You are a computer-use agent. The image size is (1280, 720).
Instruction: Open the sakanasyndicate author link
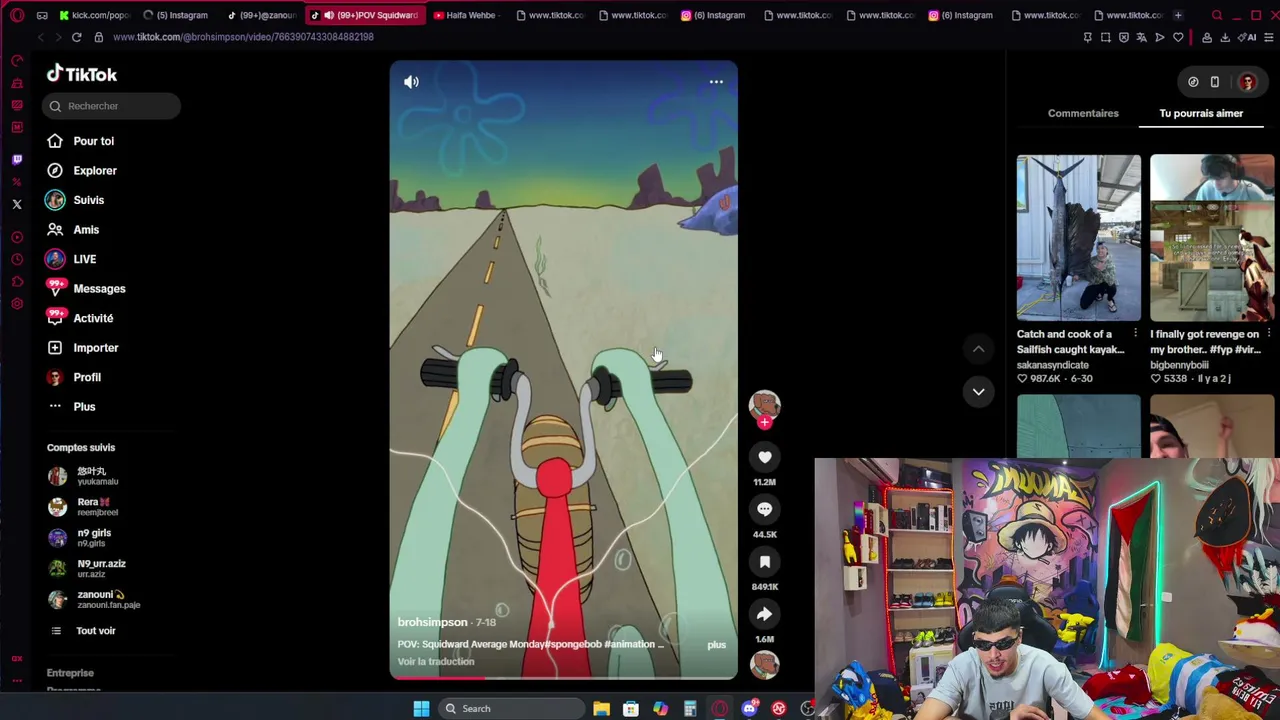(1053, 365)
